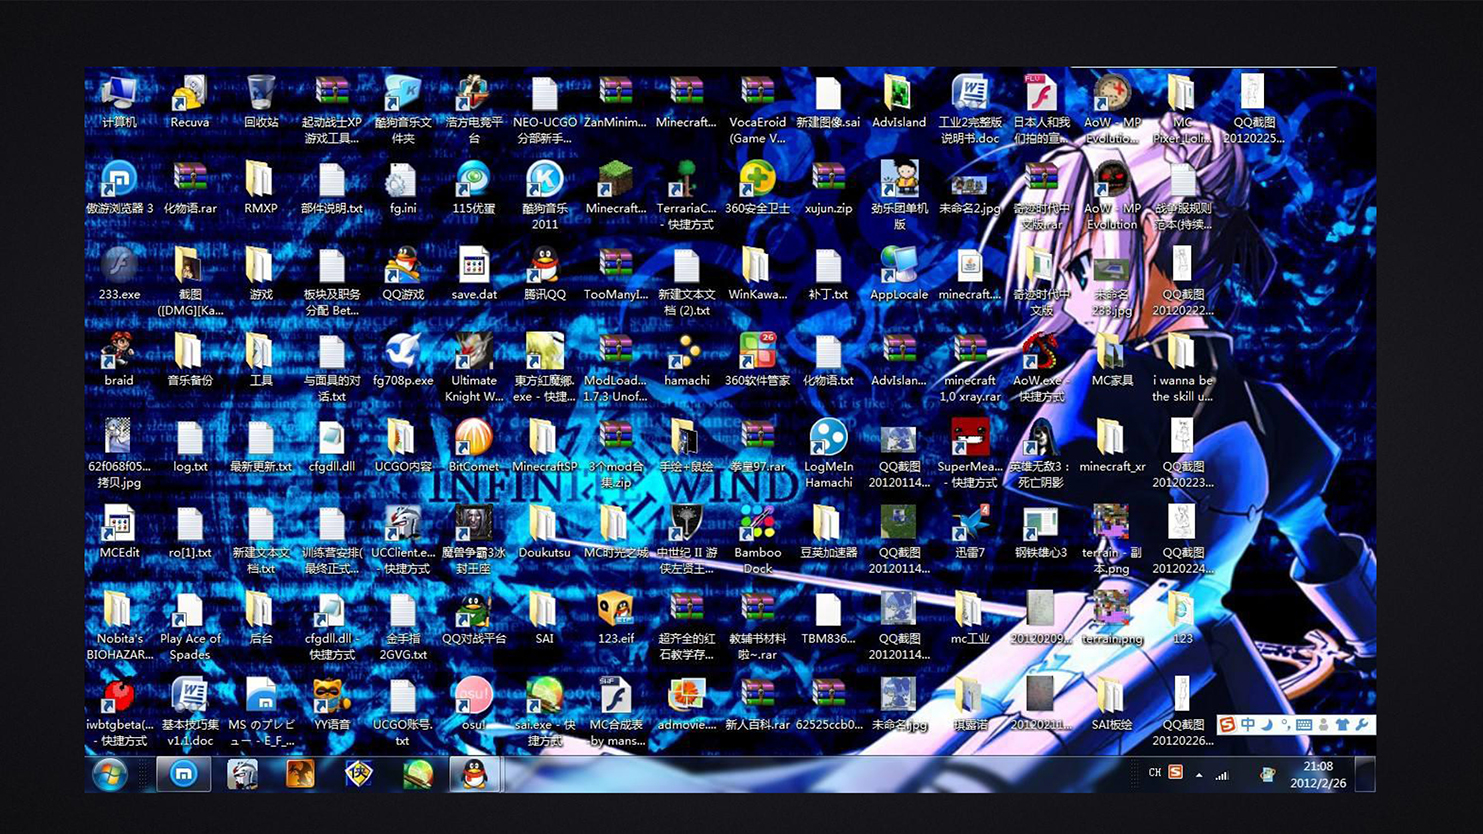Open the Ultimate Knight W... shortcut
The width and height of the screenshot is (1483, 834).
(473, 367)
